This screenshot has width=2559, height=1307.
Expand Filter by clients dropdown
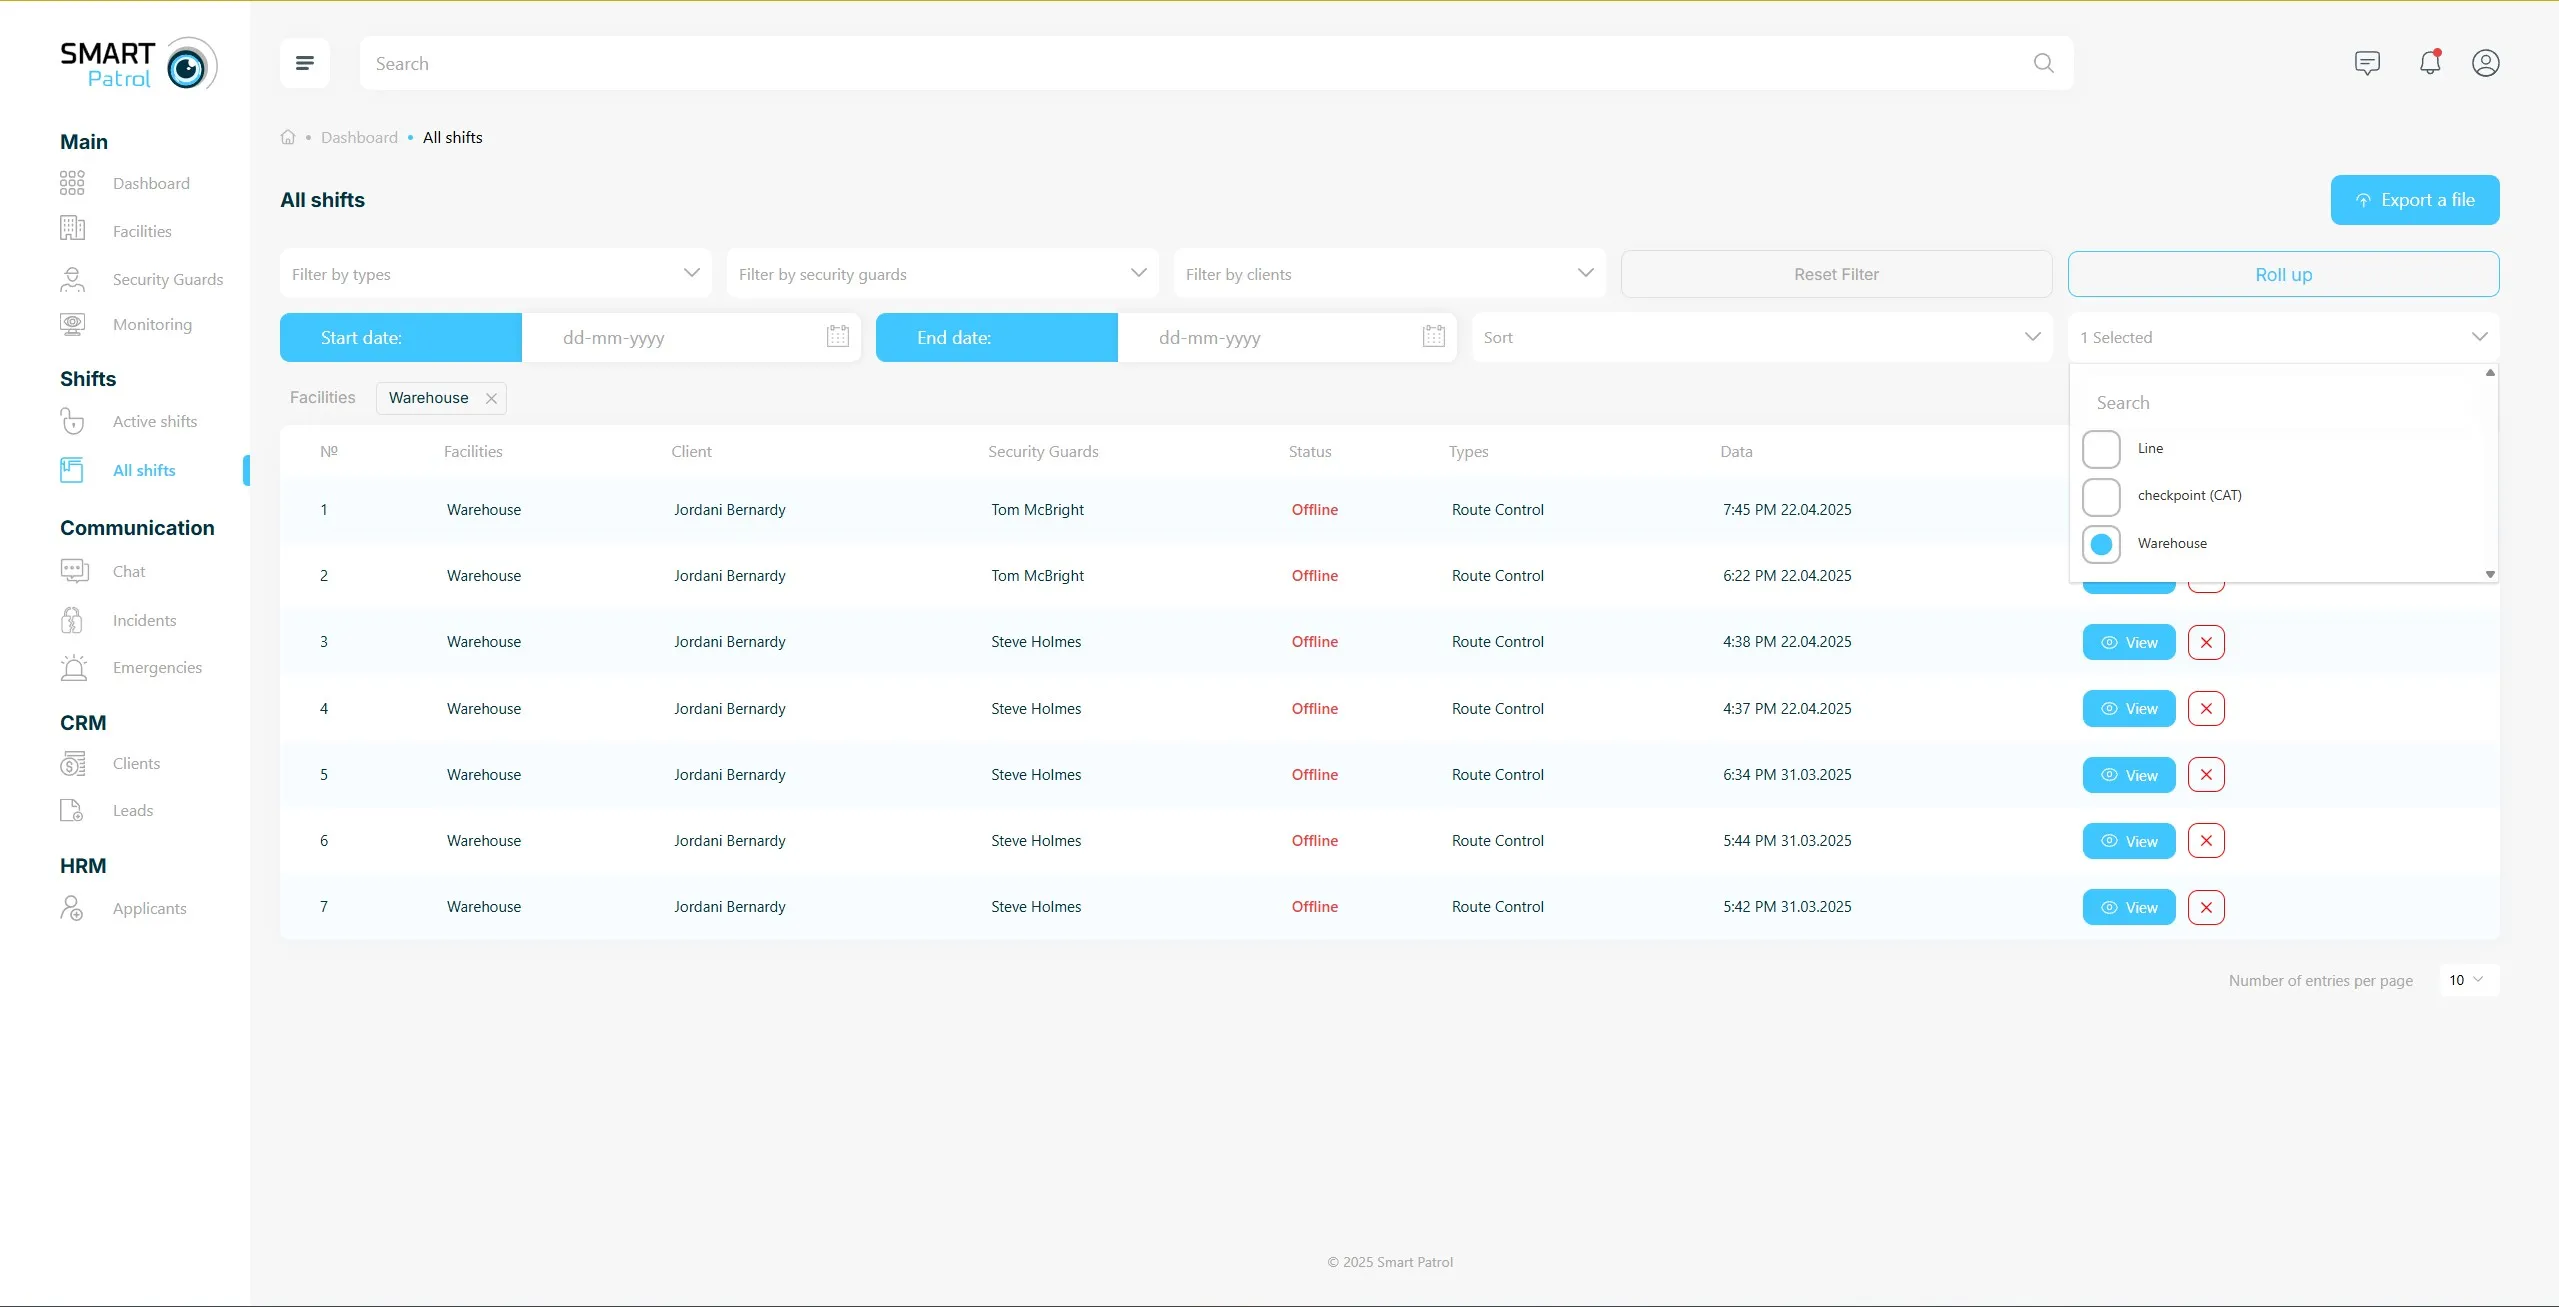tap(1390, 273)
